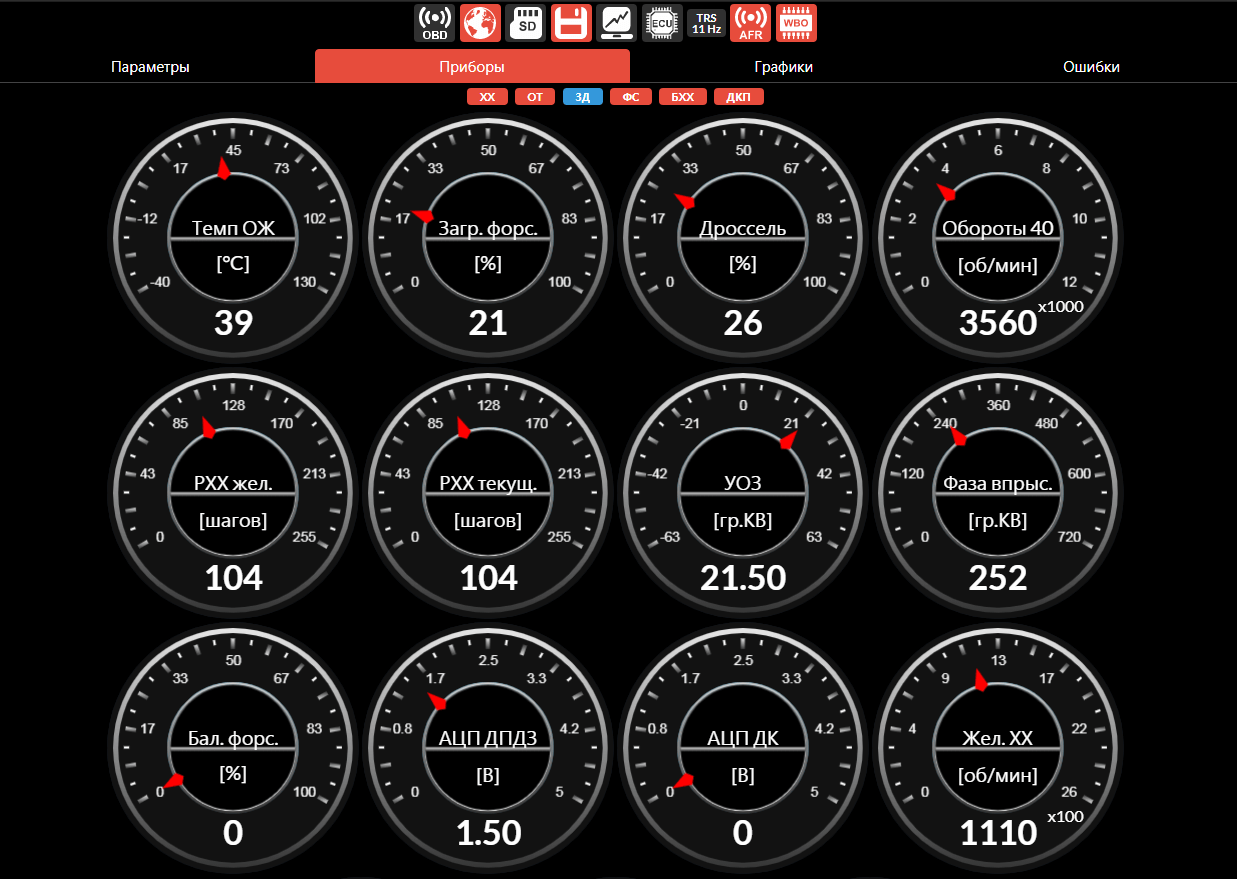Toggle the ДКП status flag
The width and height of the screenshot is (1237, 879).
739,97
